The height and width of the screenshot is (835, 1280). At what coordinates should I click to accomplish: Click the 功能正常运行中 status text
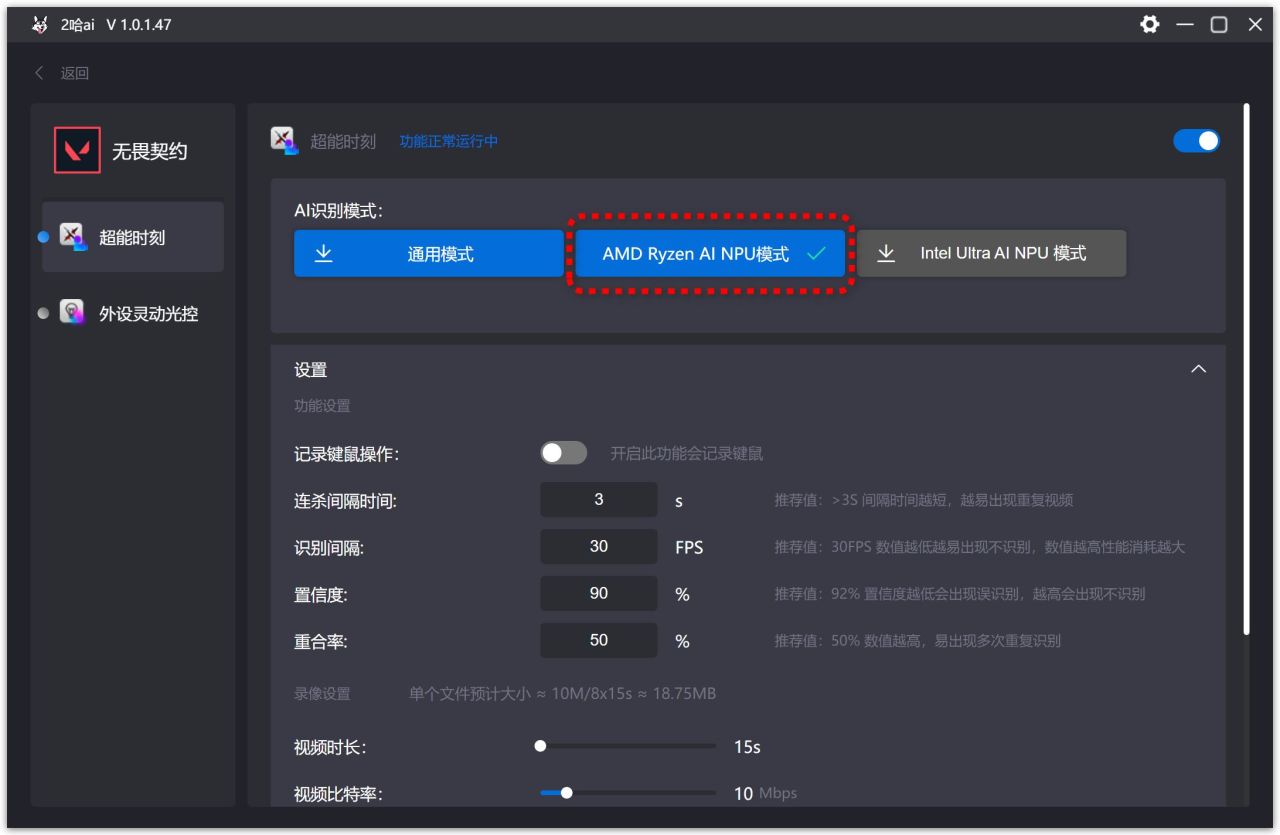(x=449, y=142)
